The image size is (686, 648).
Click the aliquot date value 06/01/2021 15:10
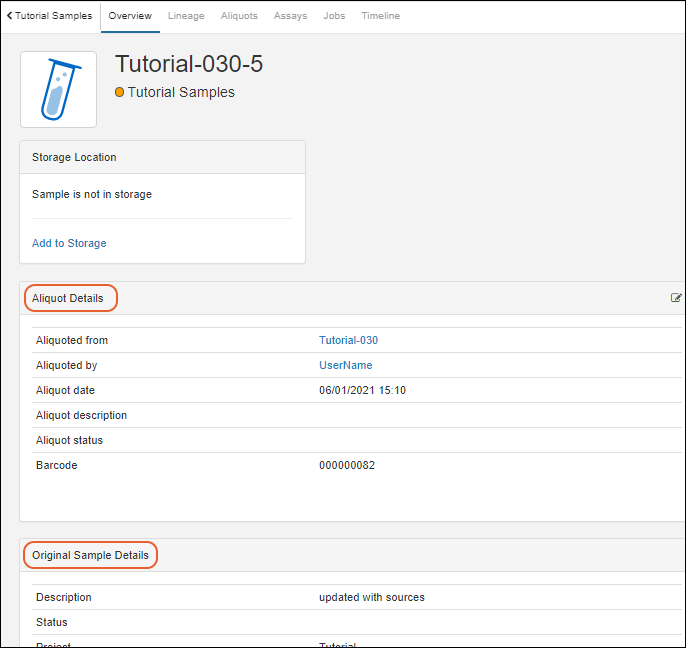[362, 390]
